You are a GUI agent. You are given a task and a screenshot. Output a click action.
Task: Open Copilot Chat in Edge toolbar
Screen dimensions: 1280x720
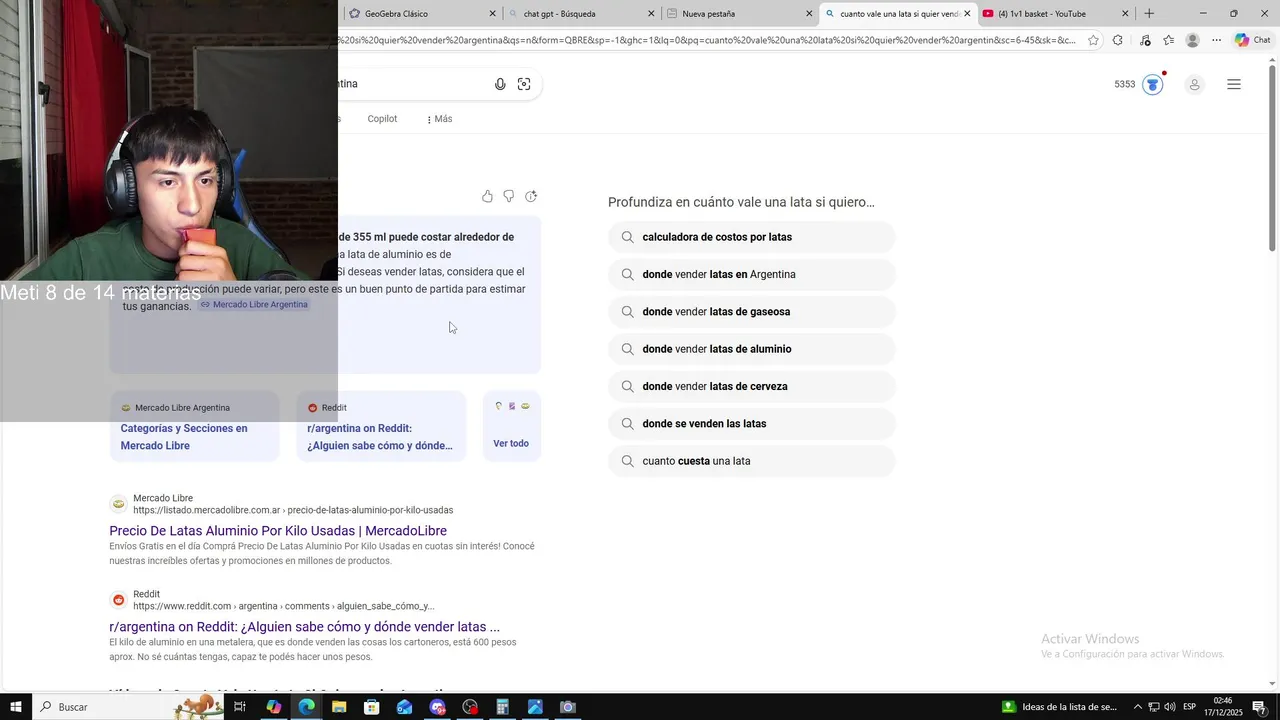click(1252, 40)
